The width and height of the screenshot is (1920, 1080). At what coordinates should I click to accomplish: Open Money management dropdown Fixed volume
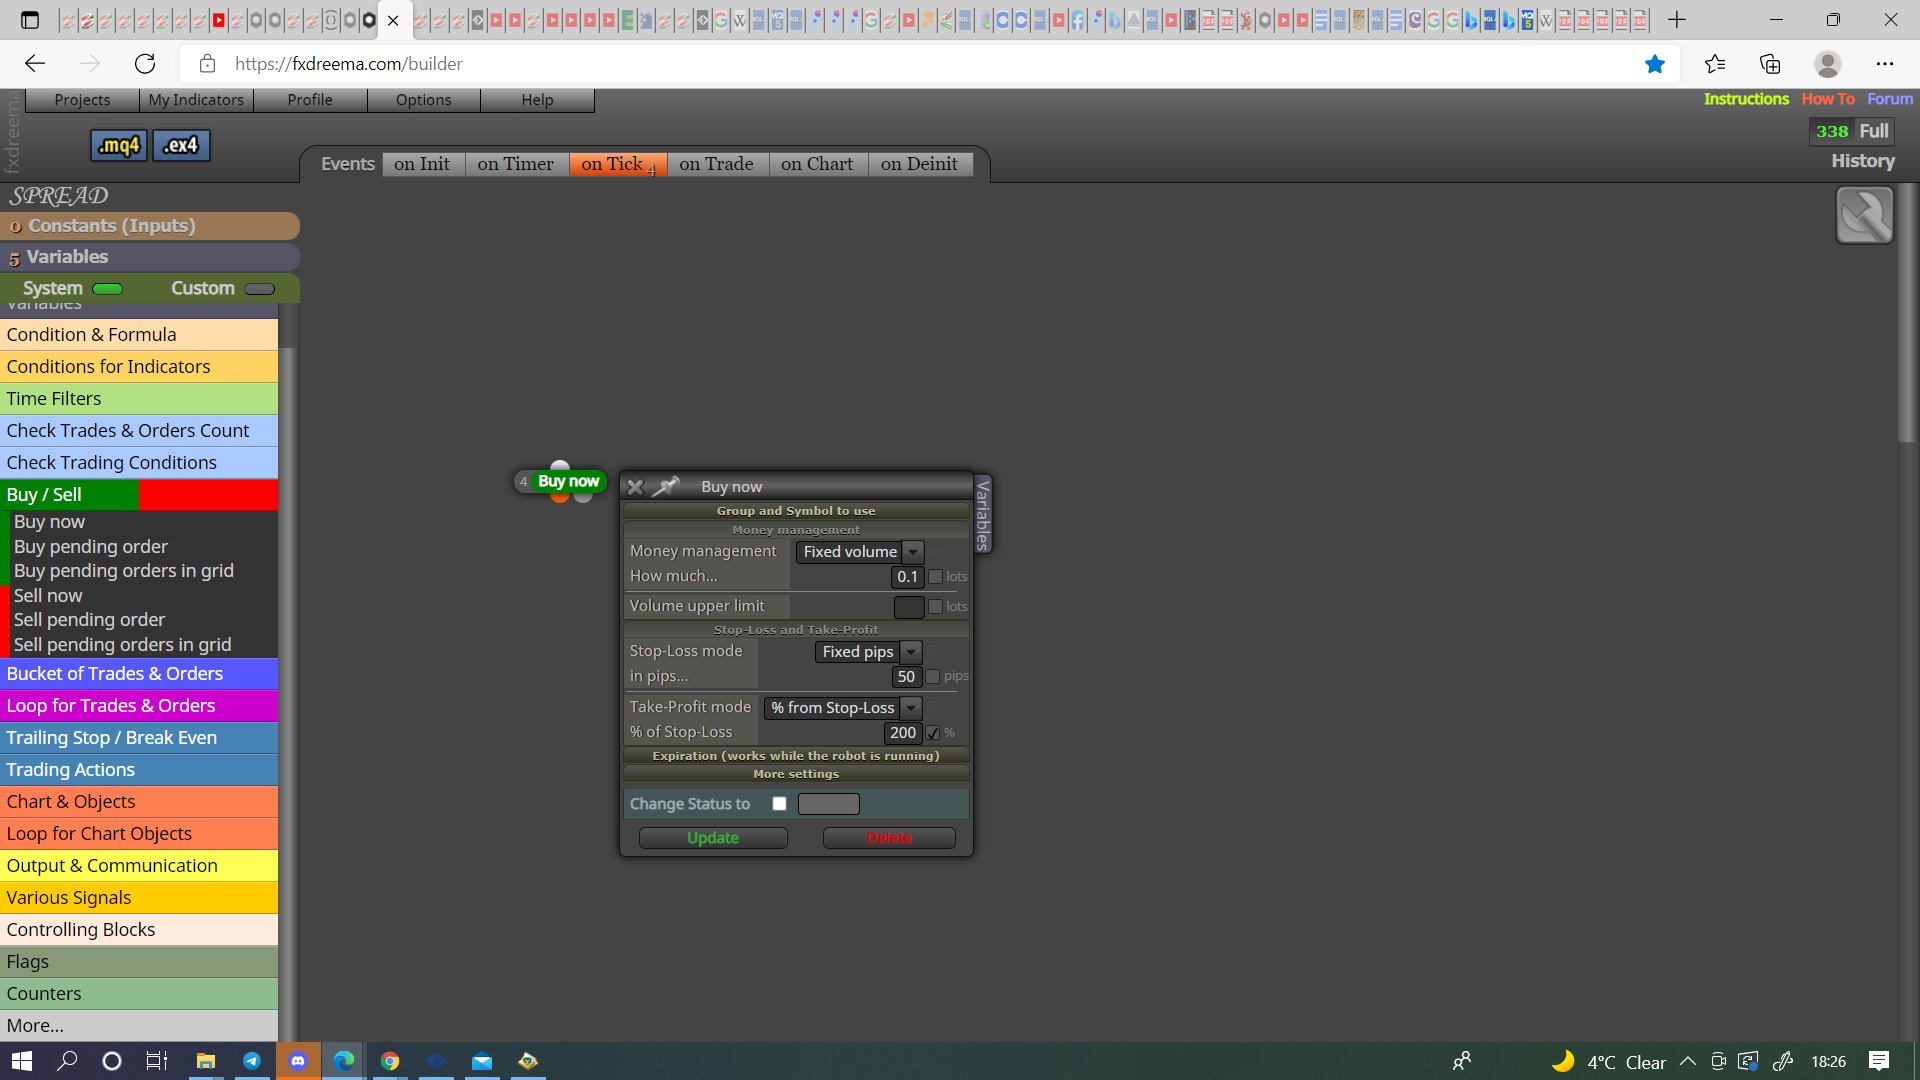[x=860, y=552]
